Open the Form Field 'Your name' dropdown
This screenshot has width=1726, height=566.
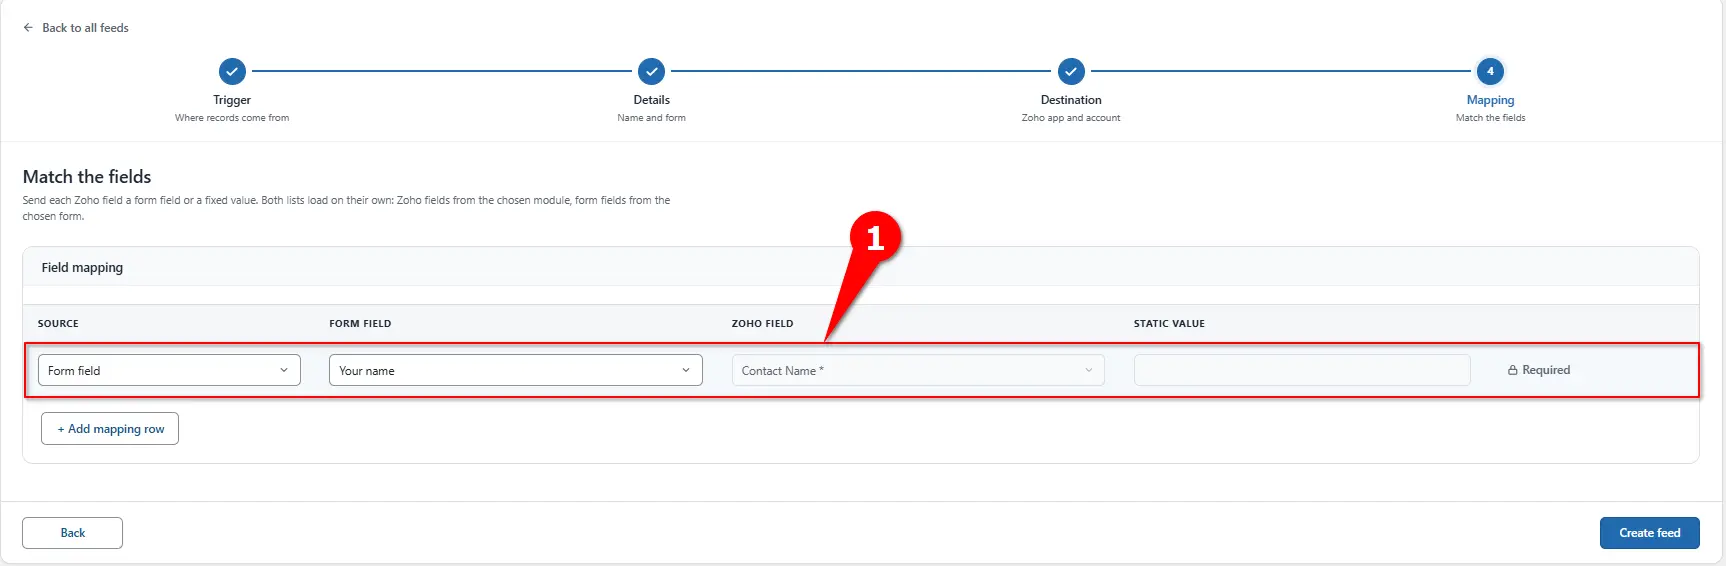(x=516, y=370)
